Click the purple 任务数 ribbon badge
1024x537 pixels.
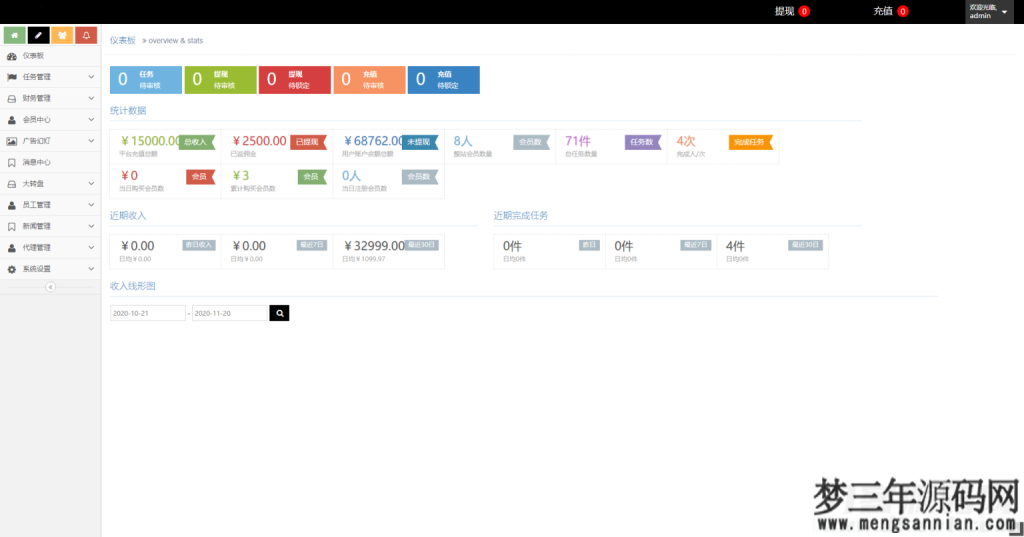click(643, 142)
